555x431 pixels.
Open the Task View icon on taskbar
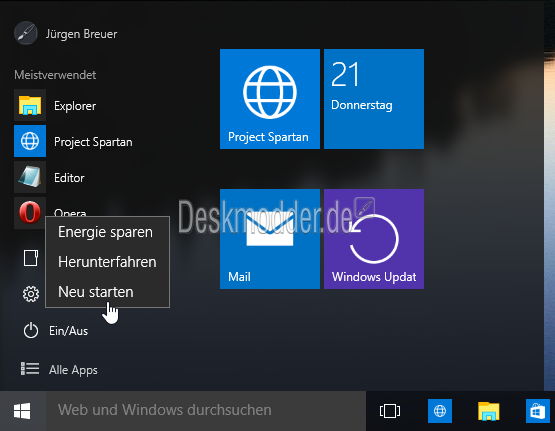click(x=390, y=411)
